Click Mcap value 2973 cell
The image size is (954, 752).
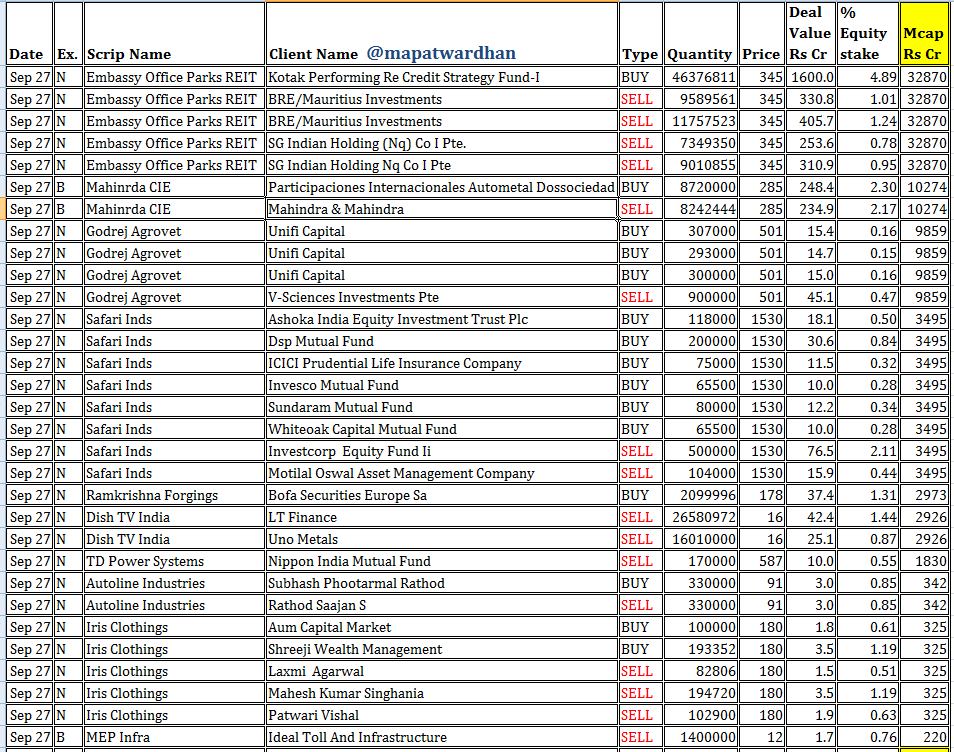pyautogui.click(x=924, y=495)
